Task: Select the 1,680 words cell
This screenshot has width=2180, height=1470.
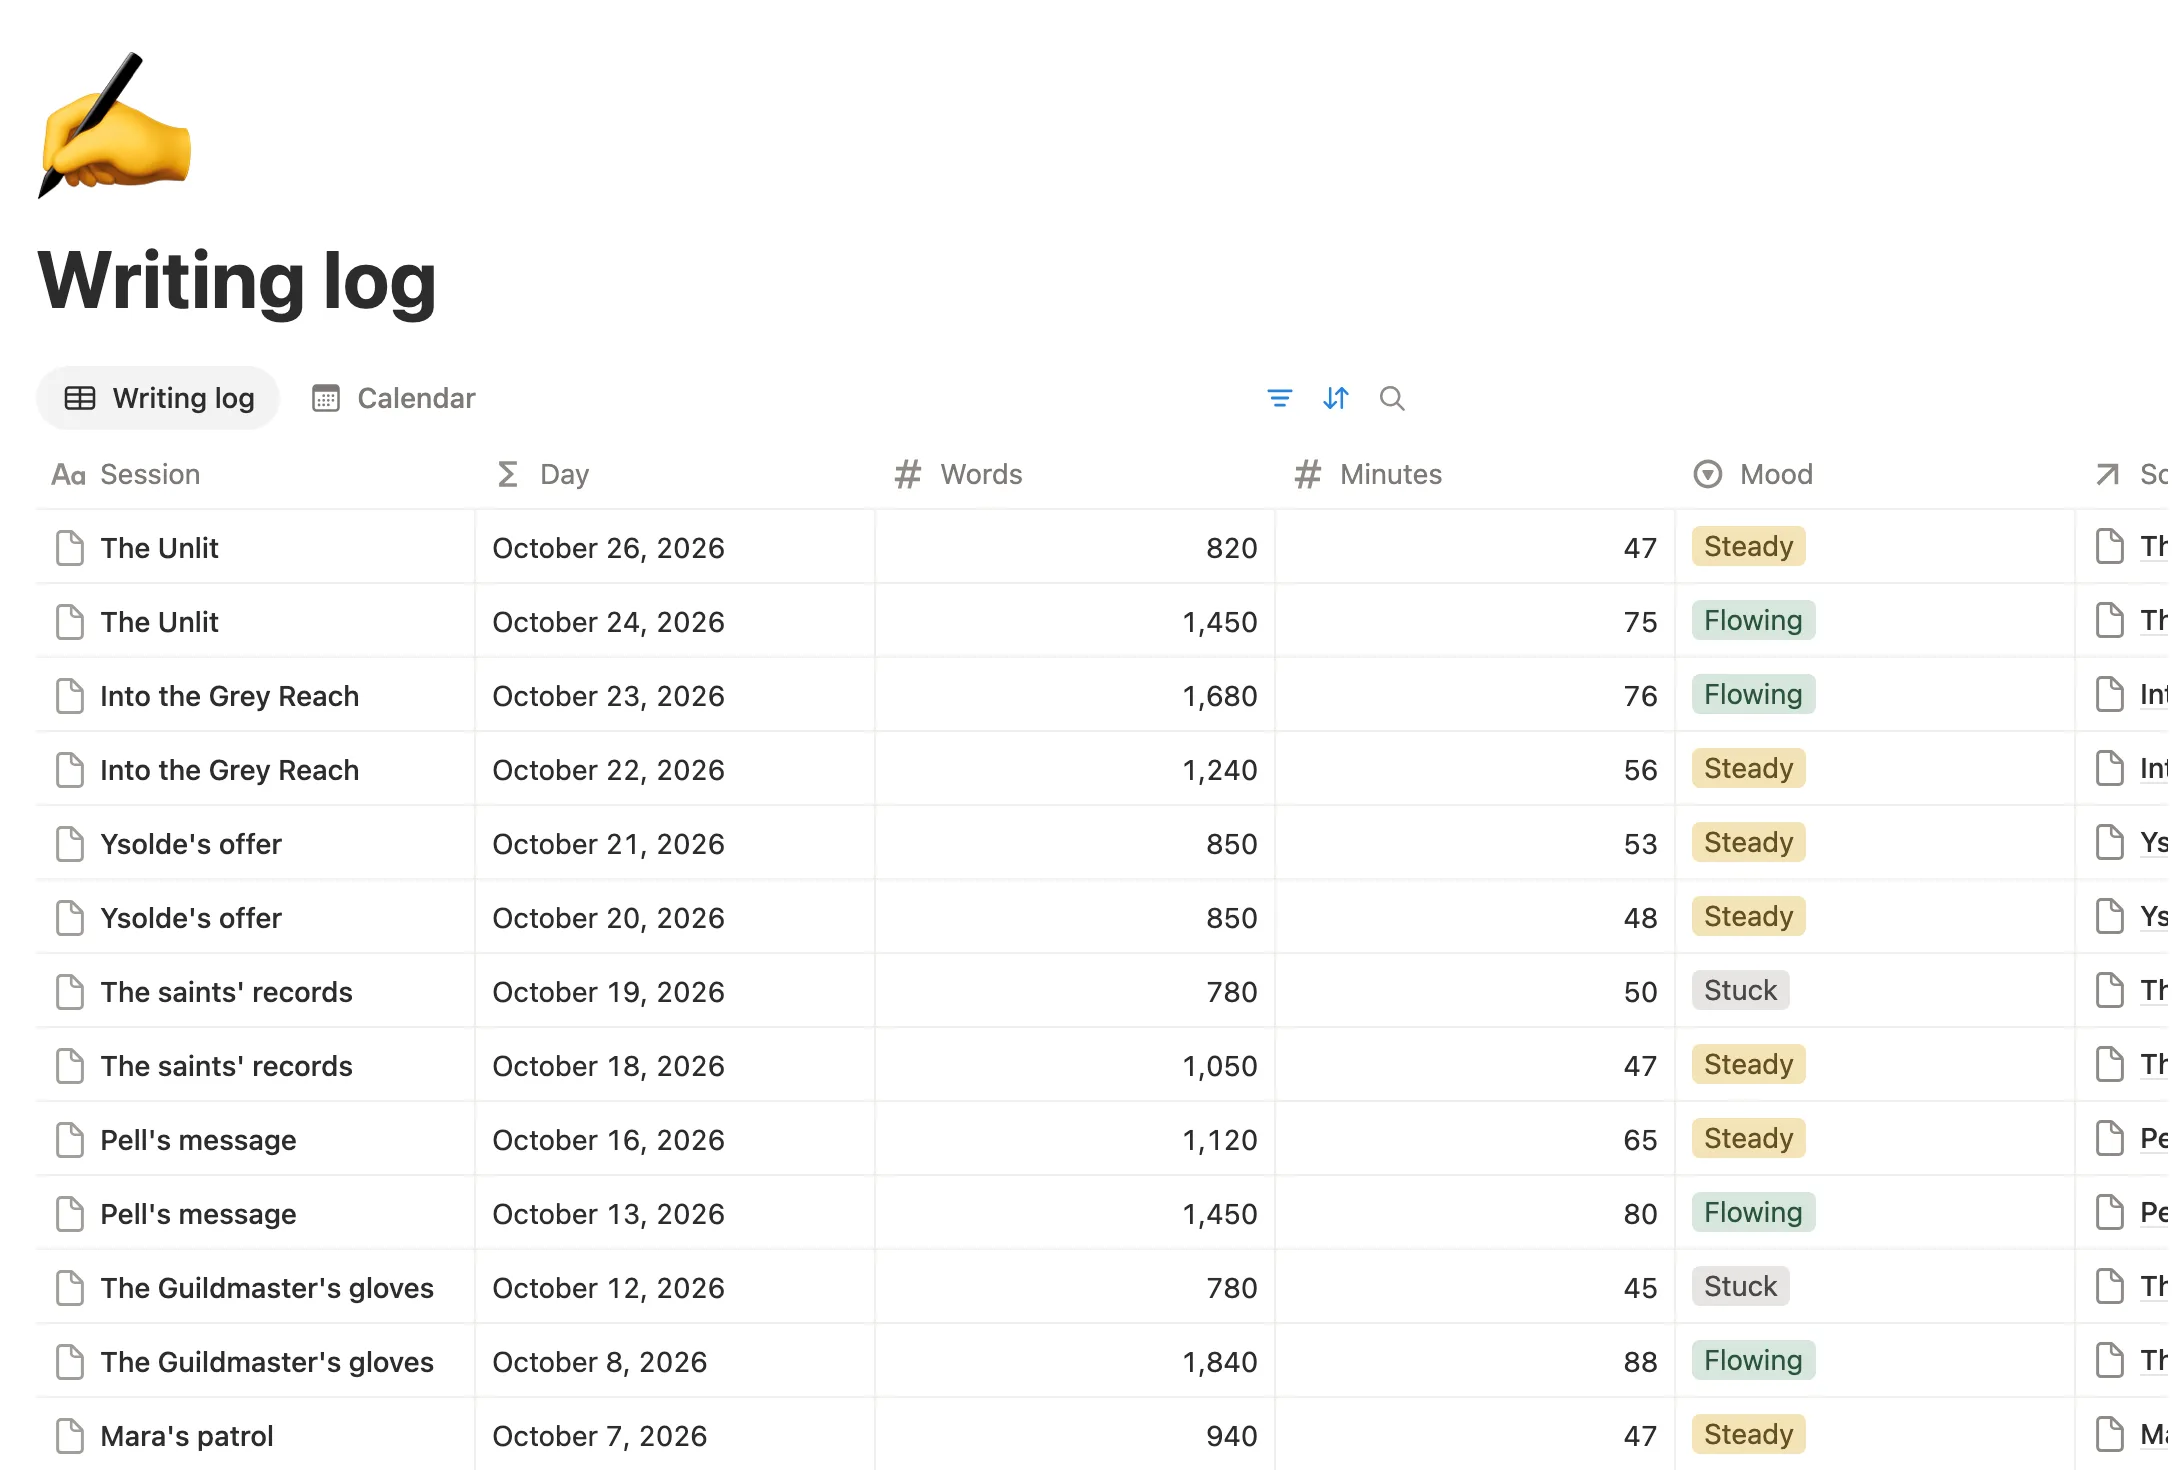Action: point(1075,696)
